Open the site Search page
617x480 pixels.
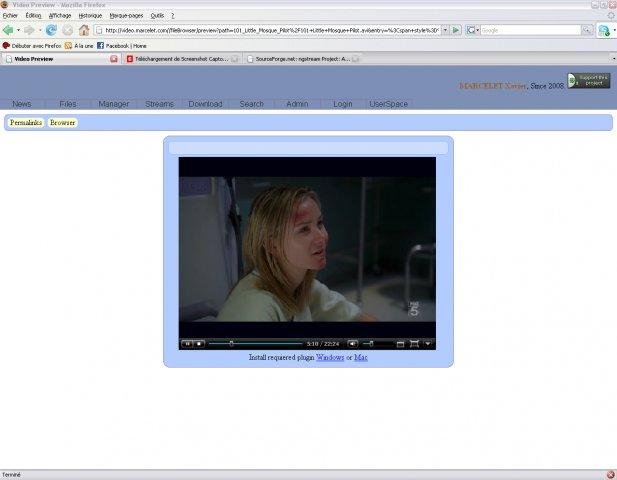(251, 104)
